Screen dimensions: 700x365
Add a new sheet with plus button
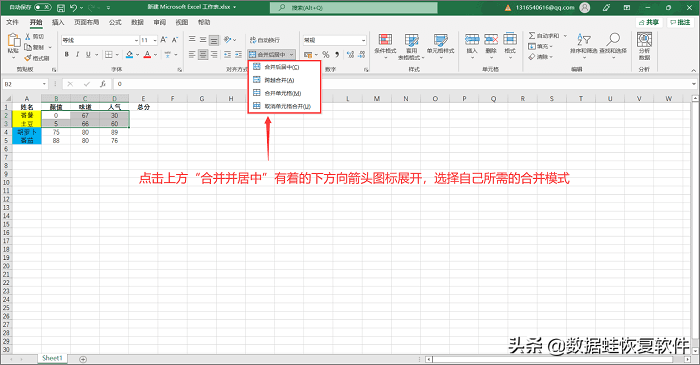pyautogui.click(x=83, y=359)
